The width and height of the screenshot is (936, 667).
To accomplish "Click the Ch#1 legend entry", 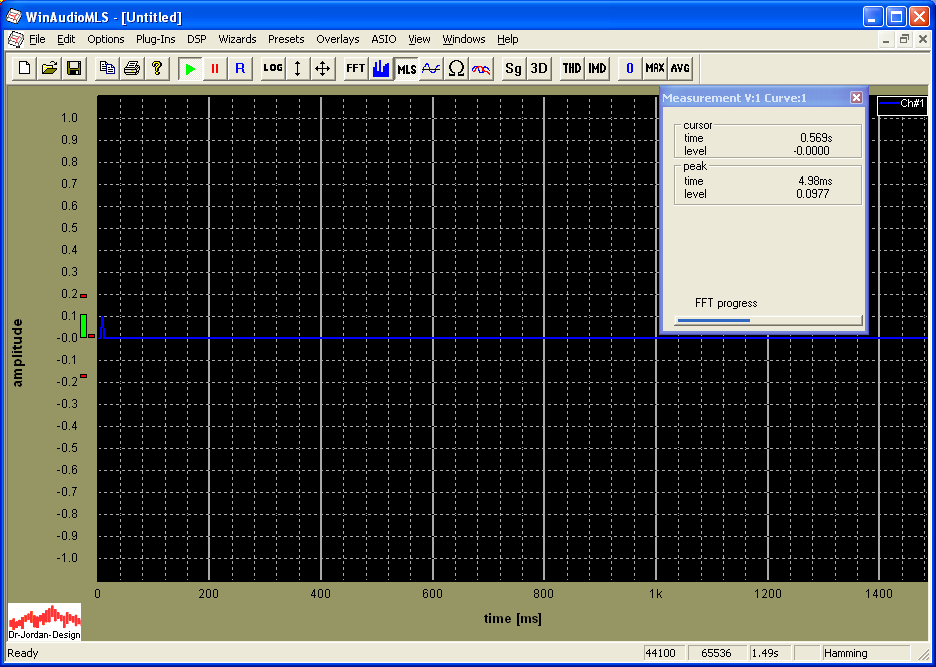I will point(902,104).
